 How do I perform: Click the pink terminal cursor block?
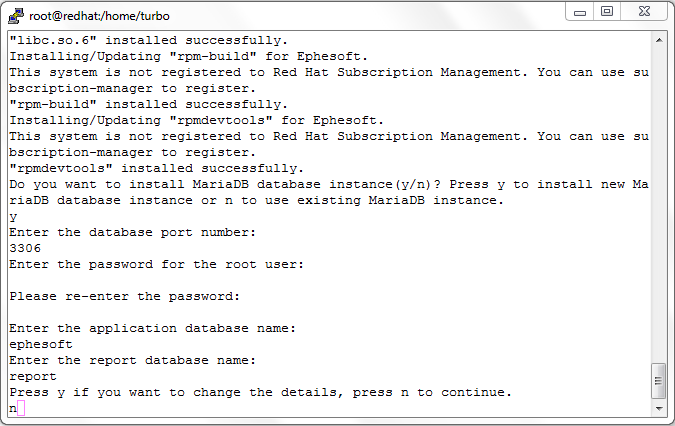click(x=21, y=408)
